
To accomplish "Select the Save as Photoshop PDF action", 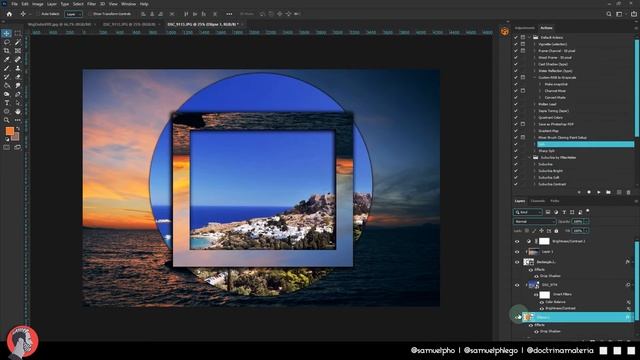I will click(x=556, y=124).
